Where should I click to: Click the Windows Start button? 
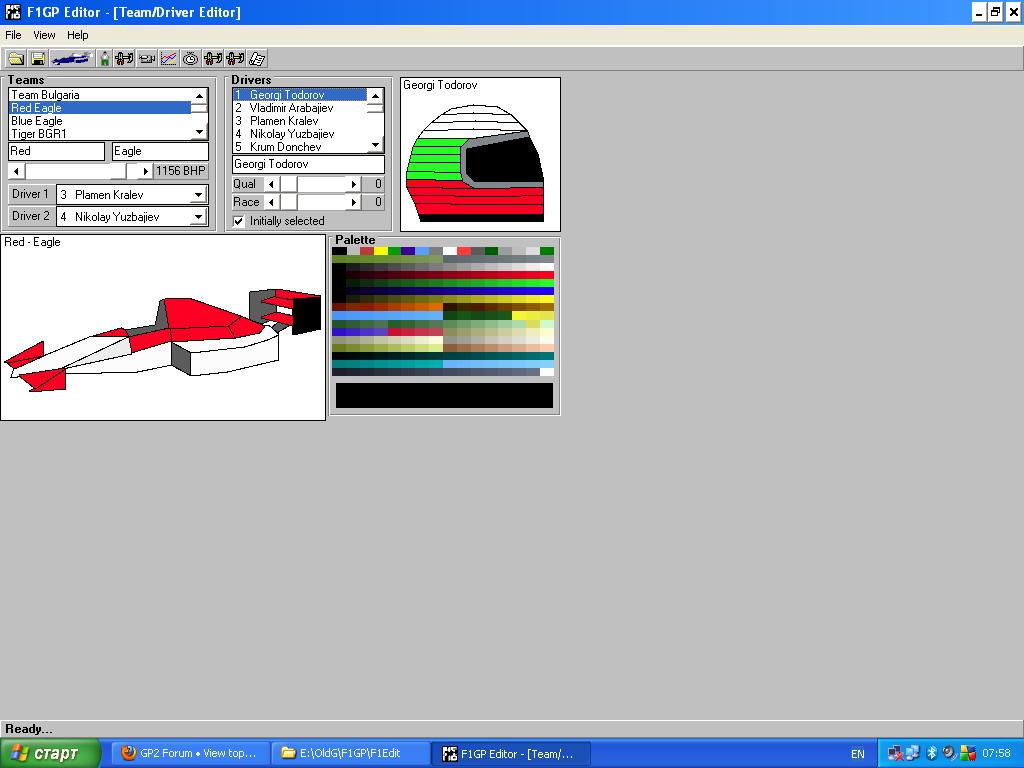(52, 753)
